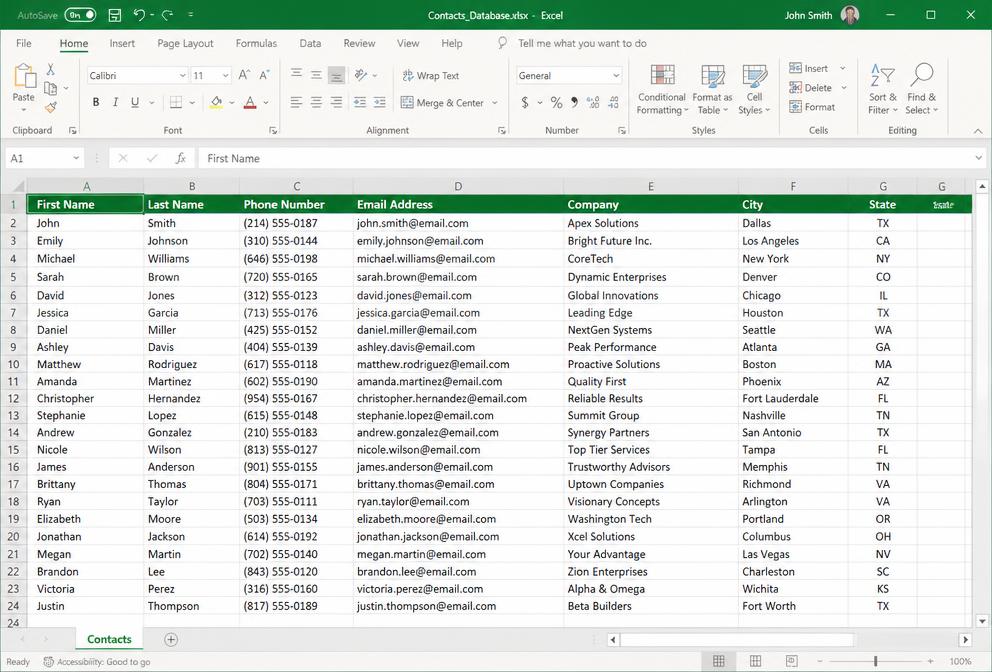Switch to the Review tab
This screenshot has width=992, height=672.
359,43
